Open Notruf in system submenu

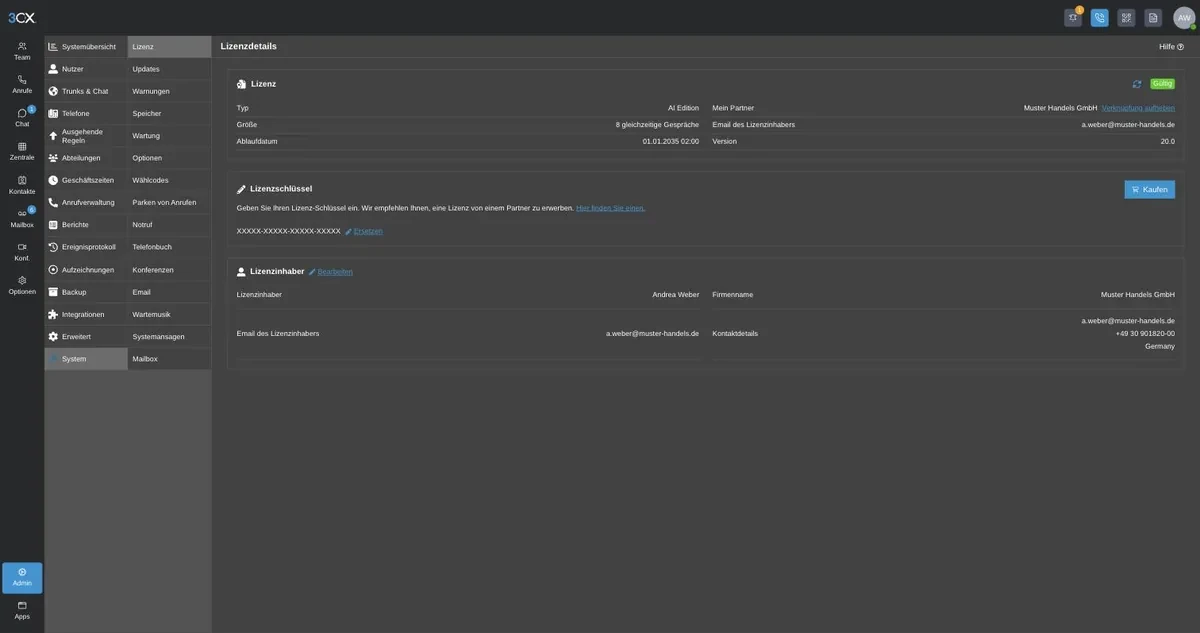169,225
